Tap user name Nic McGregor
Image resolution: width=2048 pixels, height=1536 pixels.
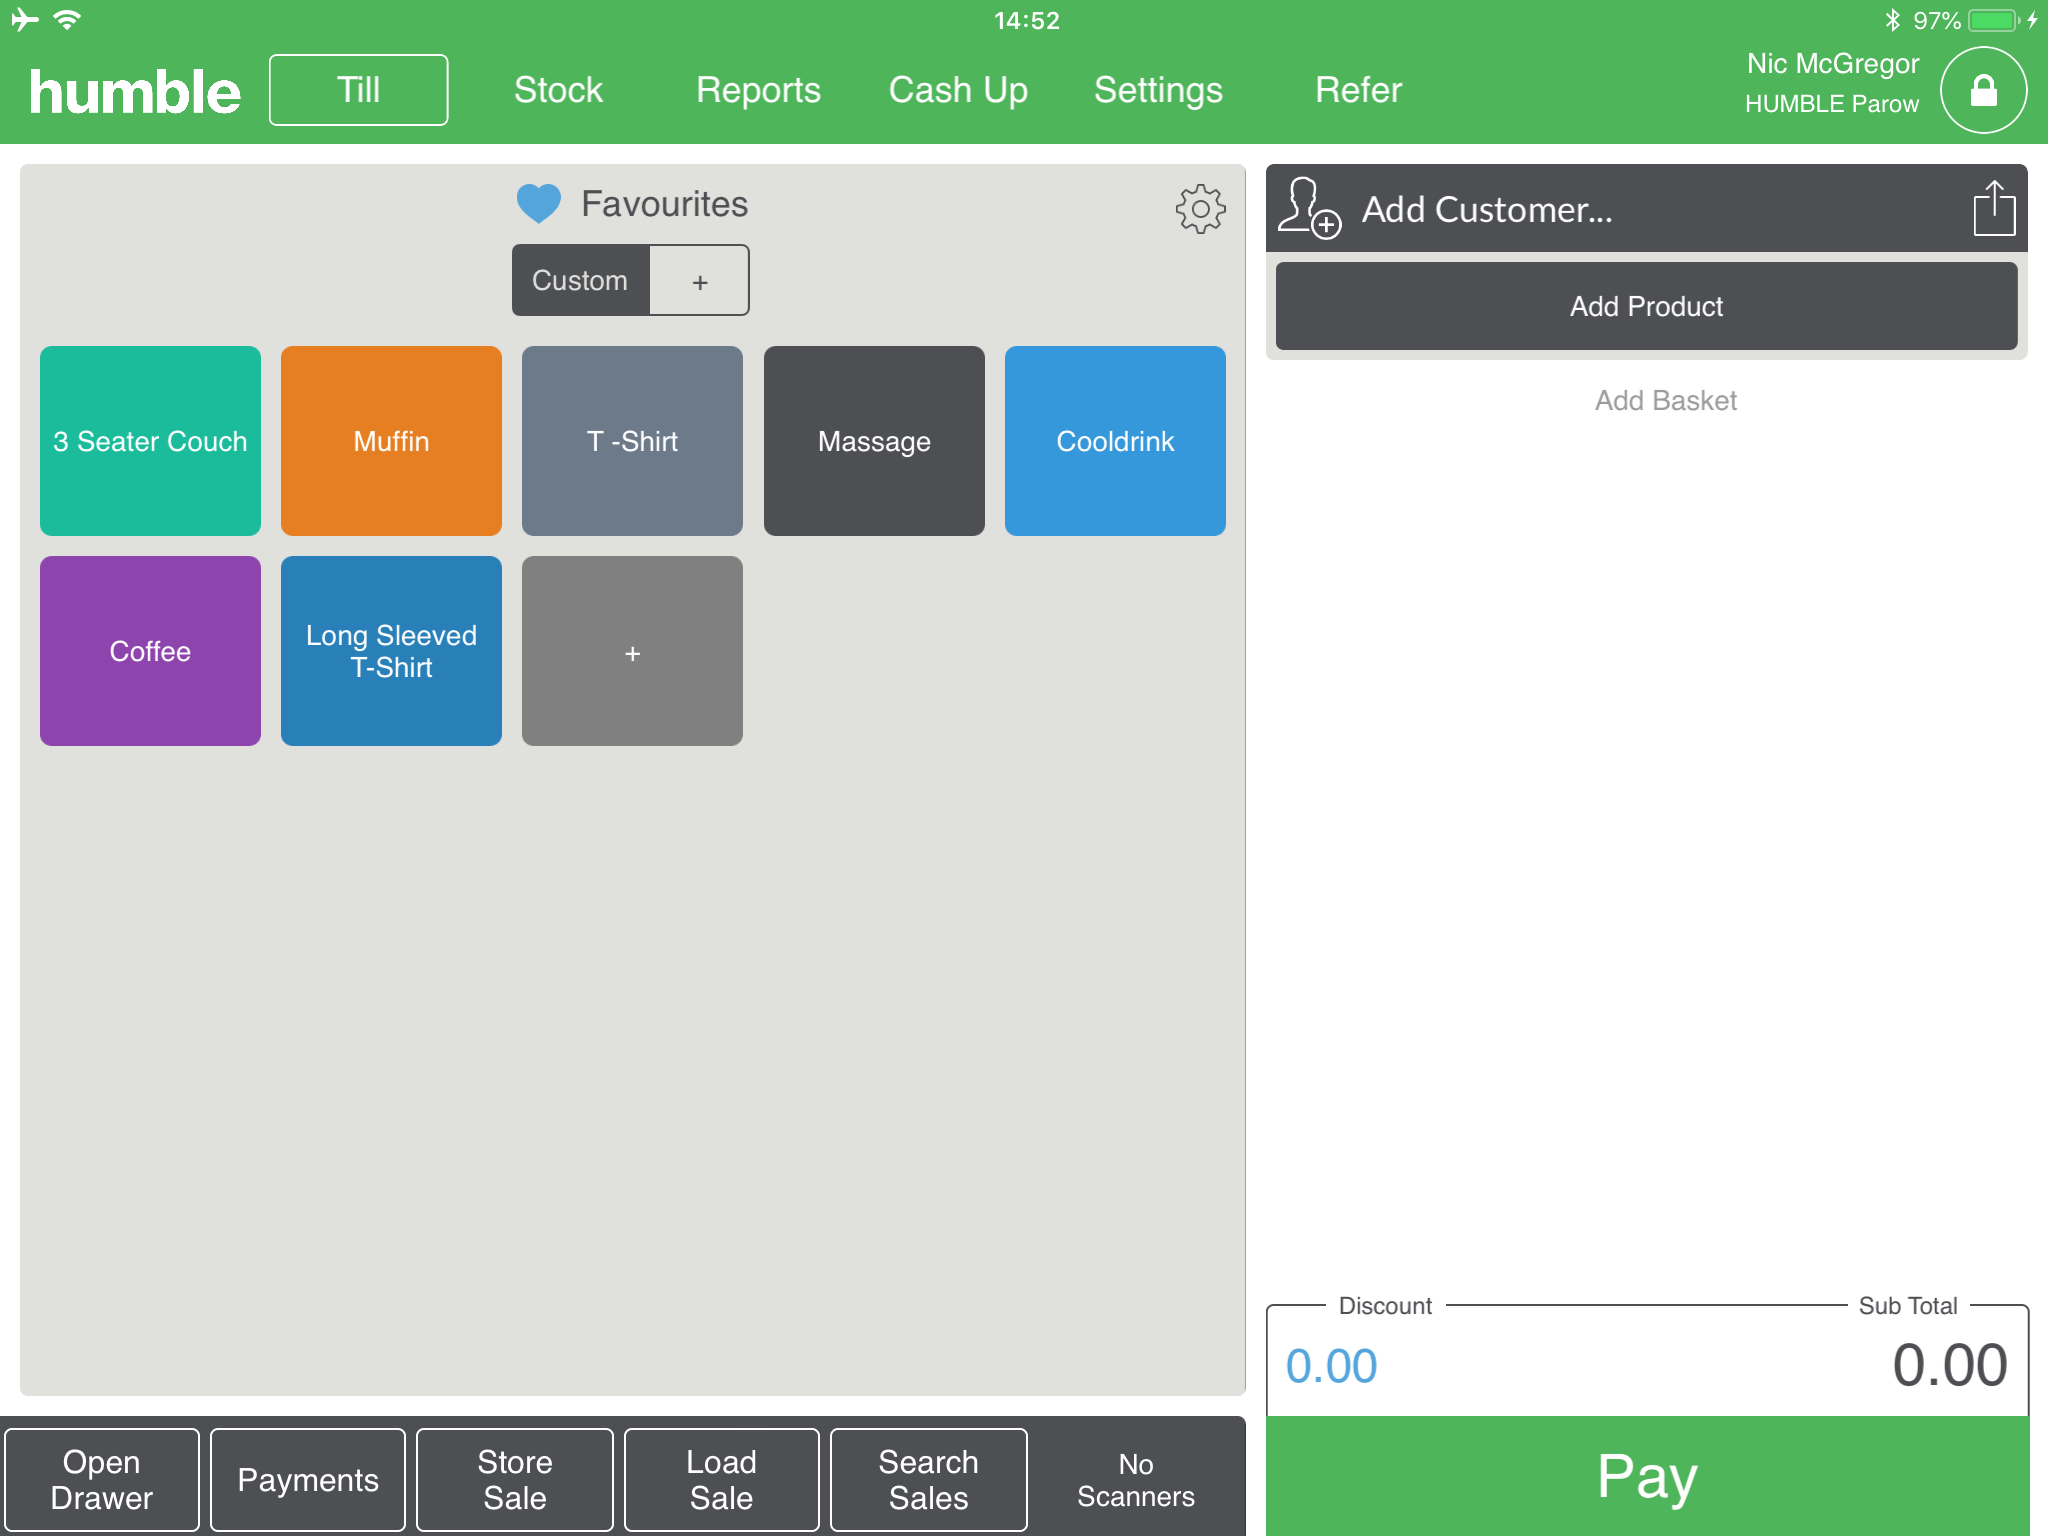point(1833,64)
